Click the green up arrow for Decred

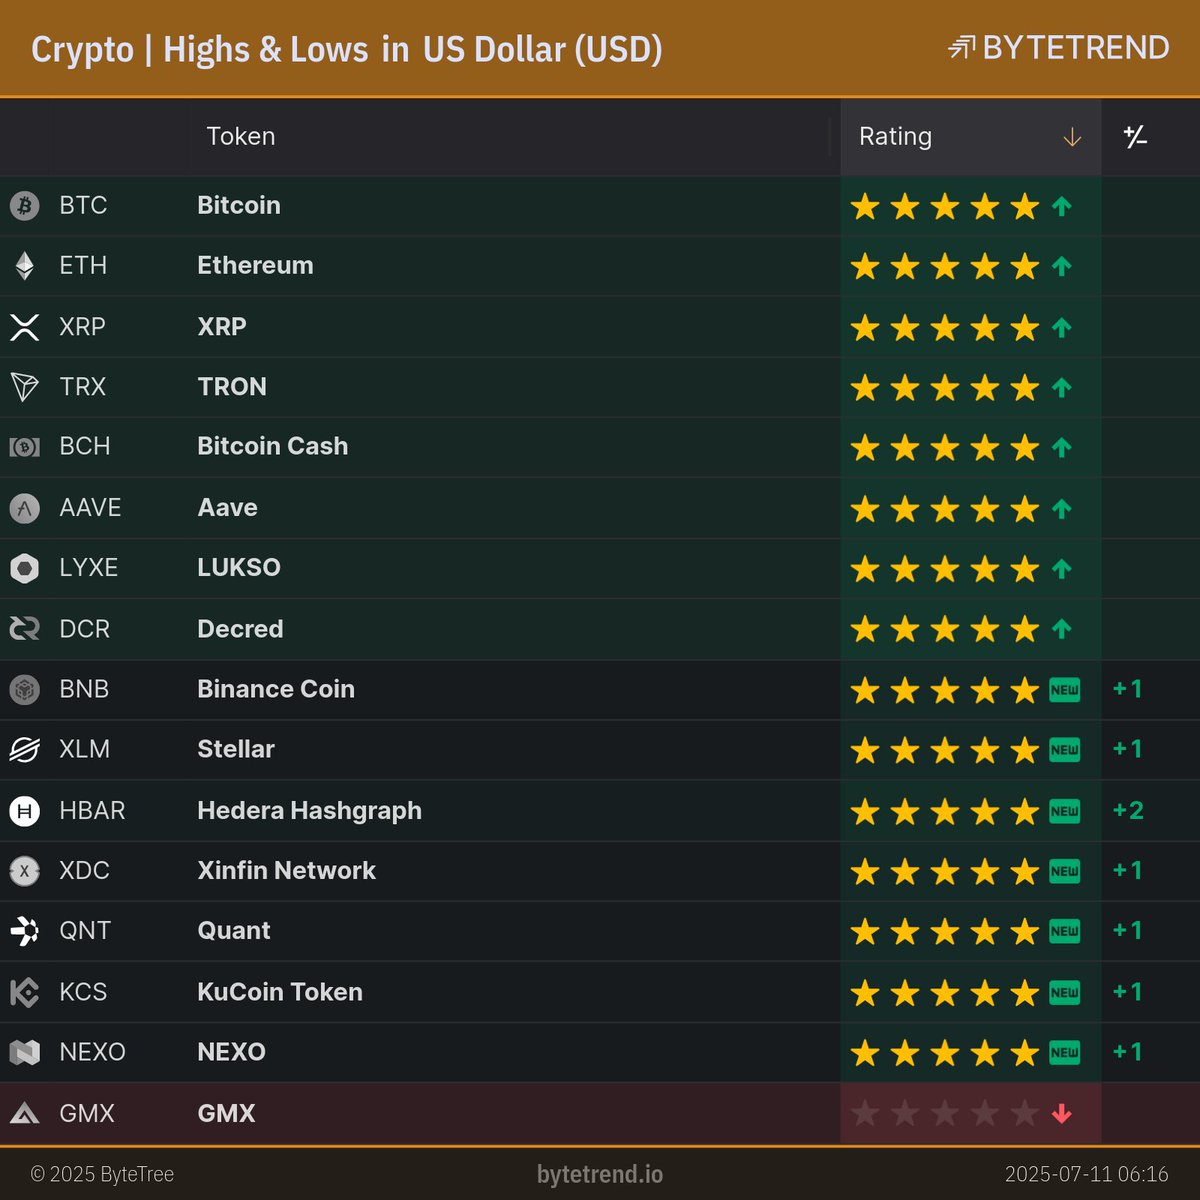[x=1062, y=629]
